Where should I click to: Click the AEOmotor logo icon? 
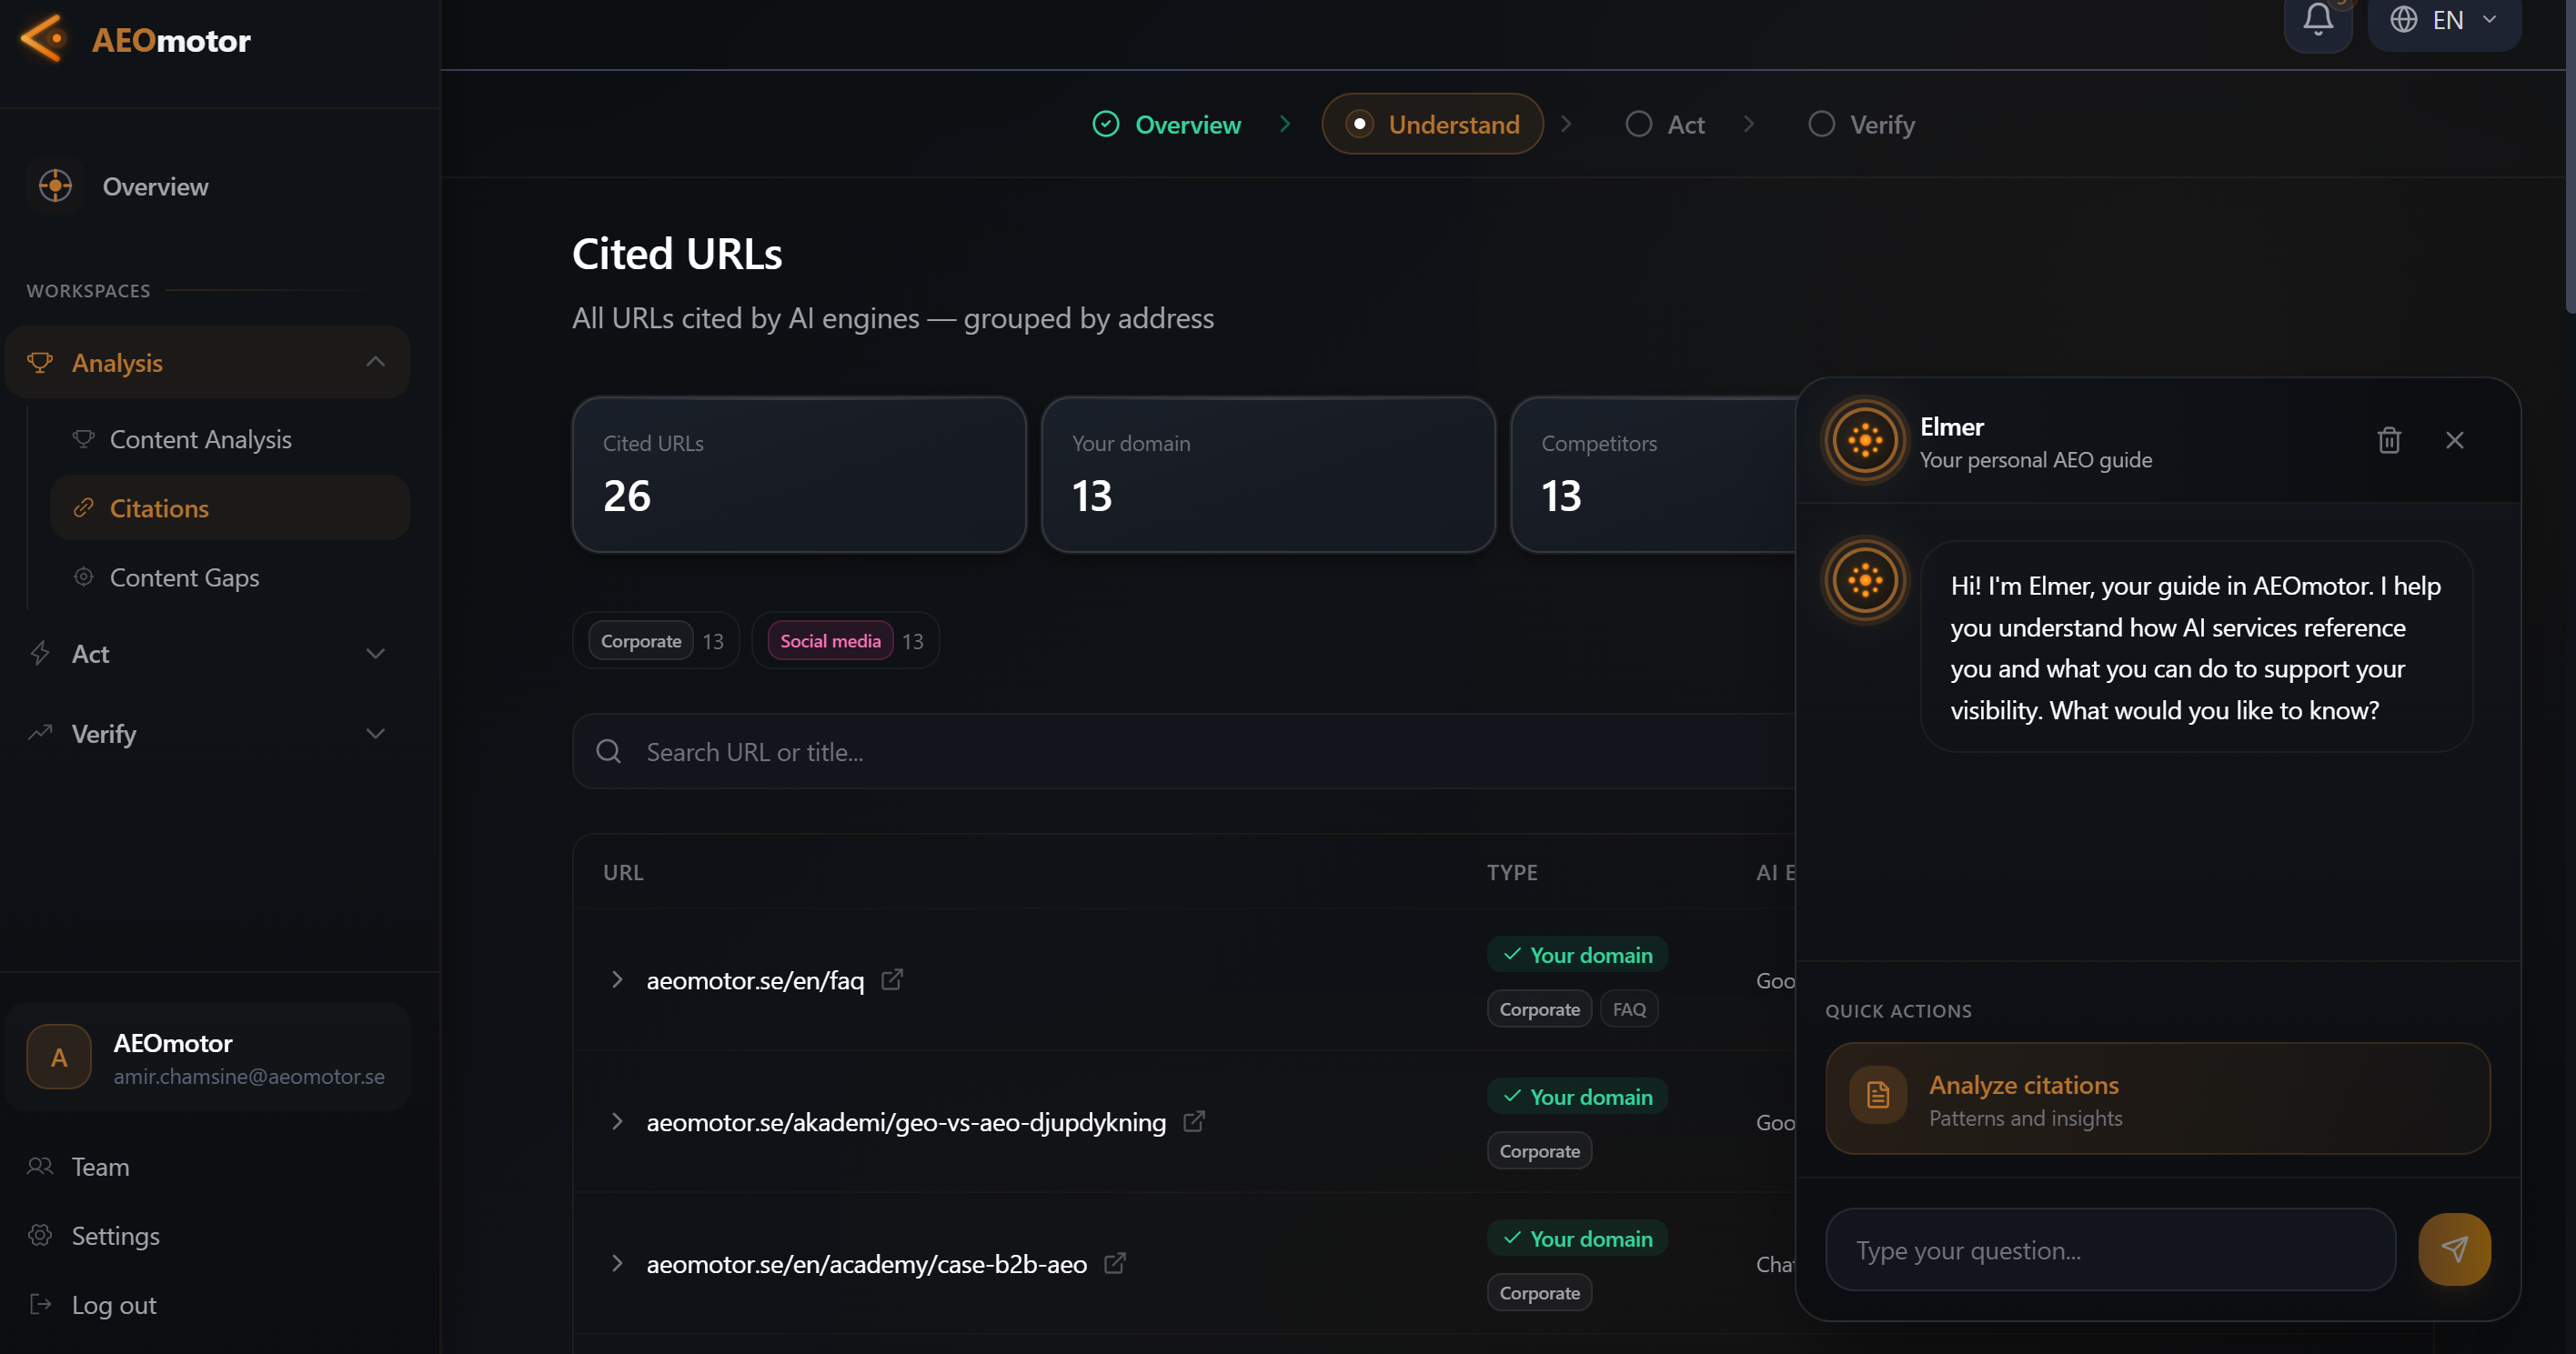tap(43, 39)
